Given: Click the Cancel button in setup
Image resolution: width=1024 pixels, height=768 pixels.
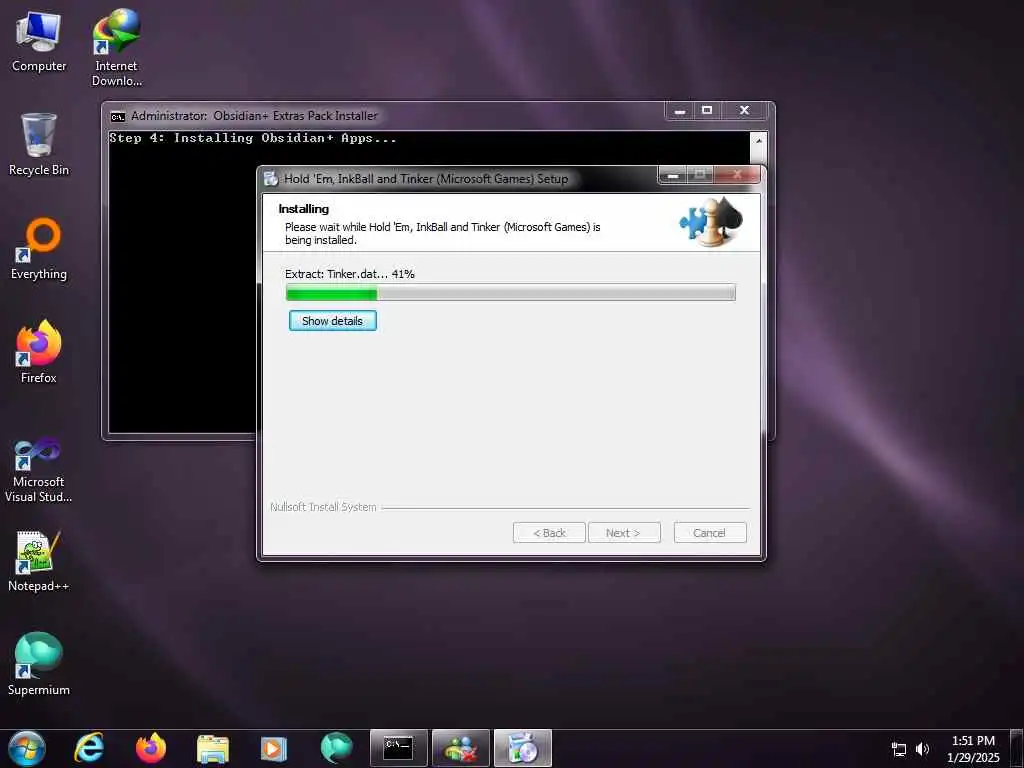Looking at the screenshot, I should click(x=710, y=533).
